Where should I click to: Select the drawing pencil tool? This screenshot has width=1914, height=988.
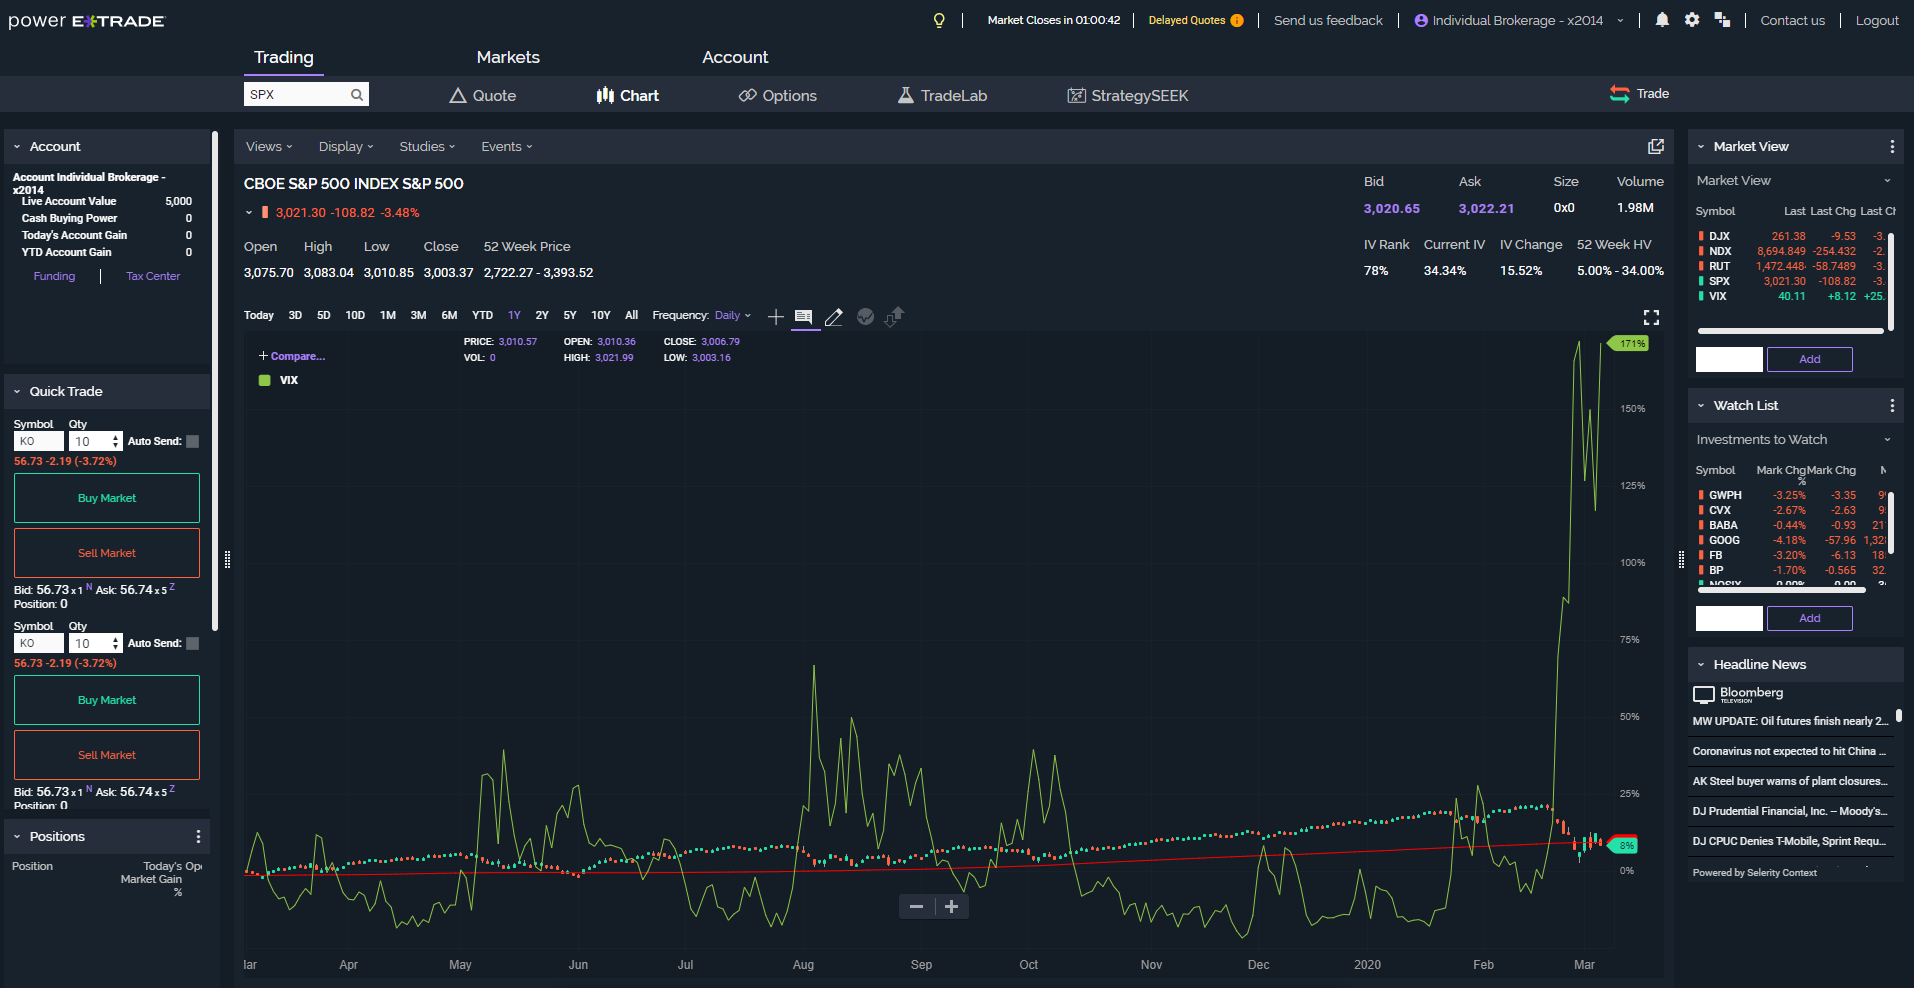coord(834,317)
